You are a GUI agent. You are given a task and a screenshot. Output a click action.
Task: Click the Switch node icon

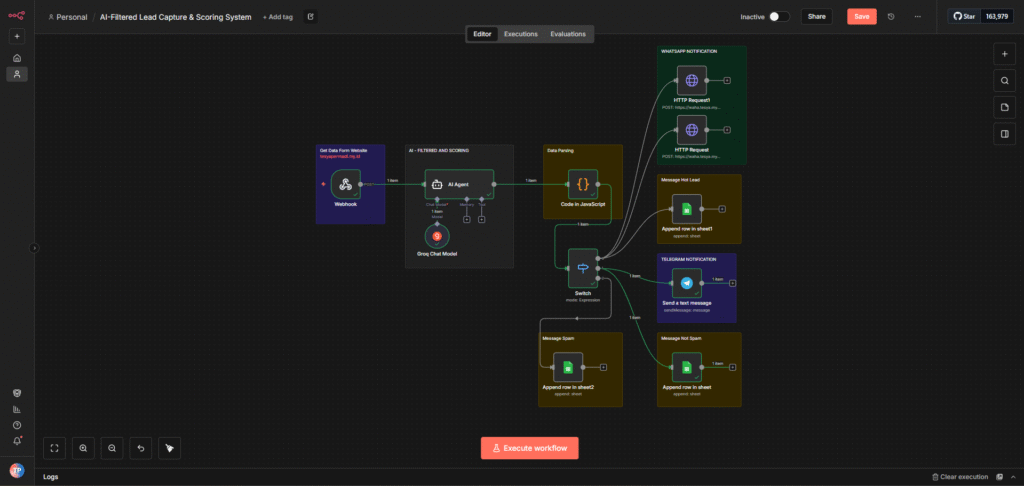(583, 265)
